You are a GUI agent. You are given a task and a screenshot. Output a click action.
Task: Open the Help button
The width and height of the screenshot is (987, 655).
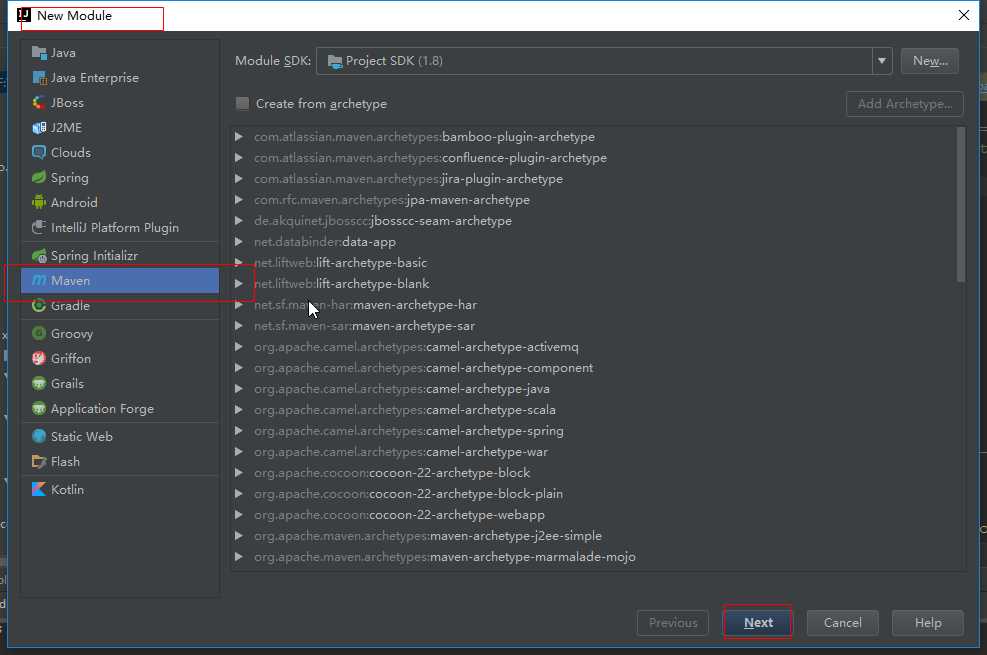928,622
